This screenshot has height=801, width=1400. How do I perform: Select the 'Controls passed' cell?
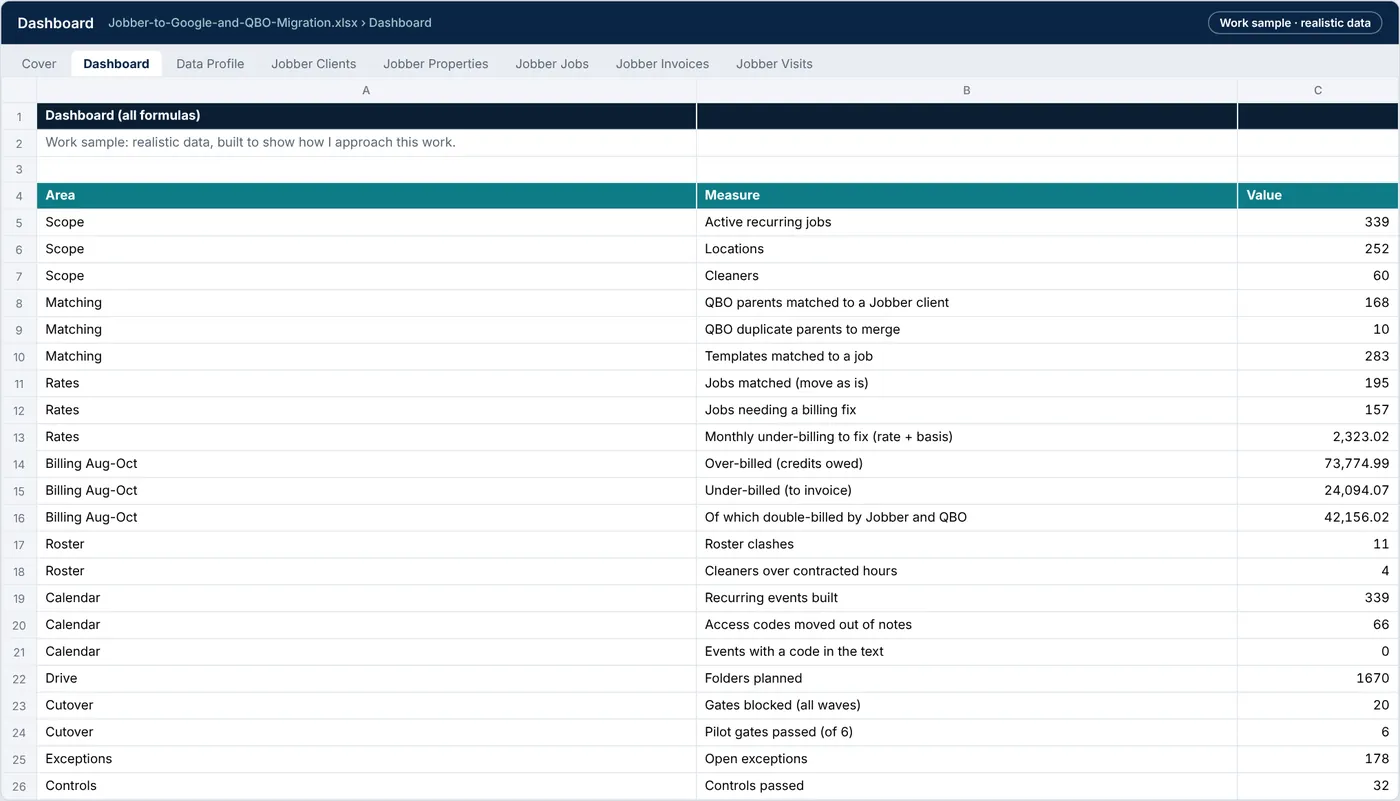tap(966, 786)
